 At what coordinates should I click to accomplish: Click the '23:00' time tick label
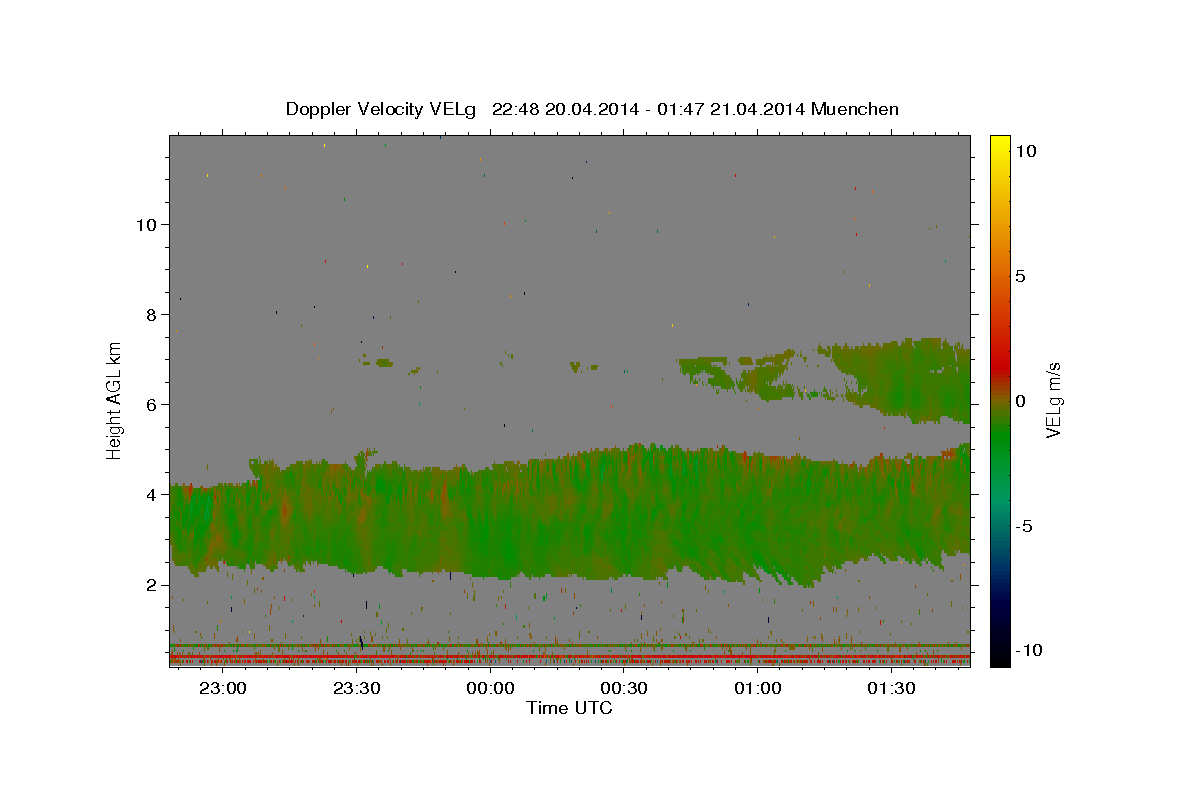point(223,689)
